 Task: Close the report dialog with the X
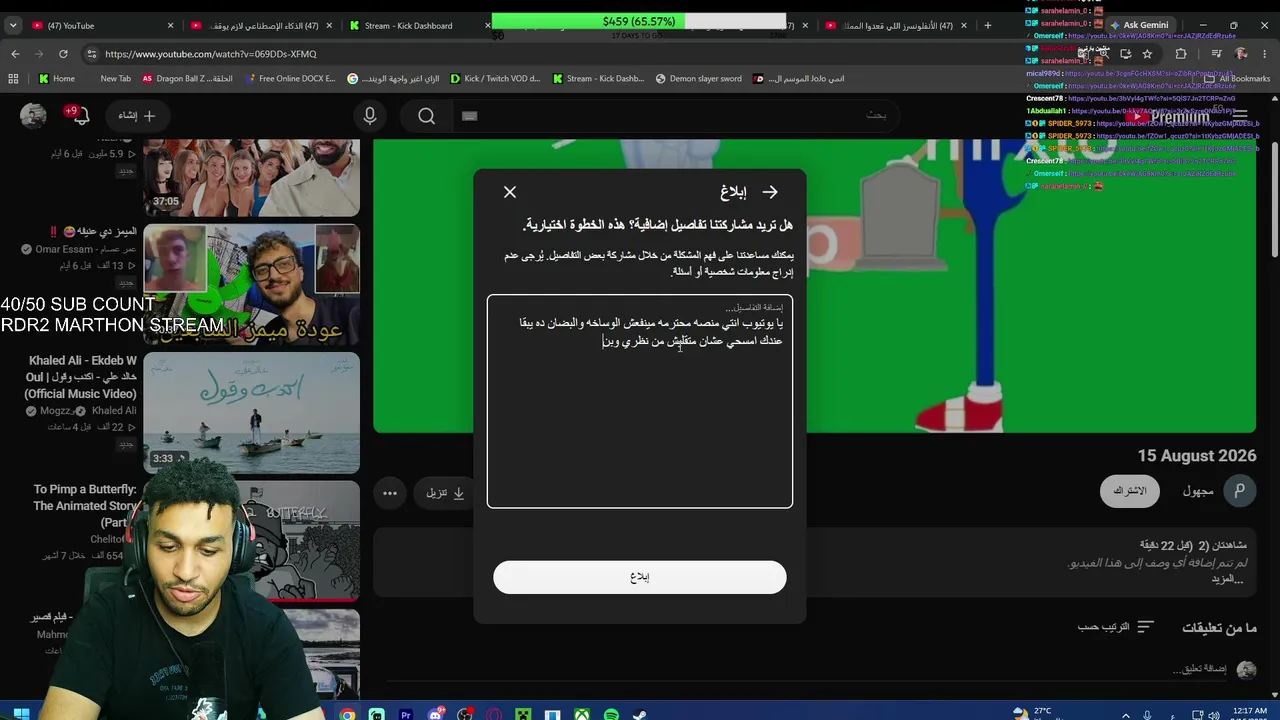510,192
